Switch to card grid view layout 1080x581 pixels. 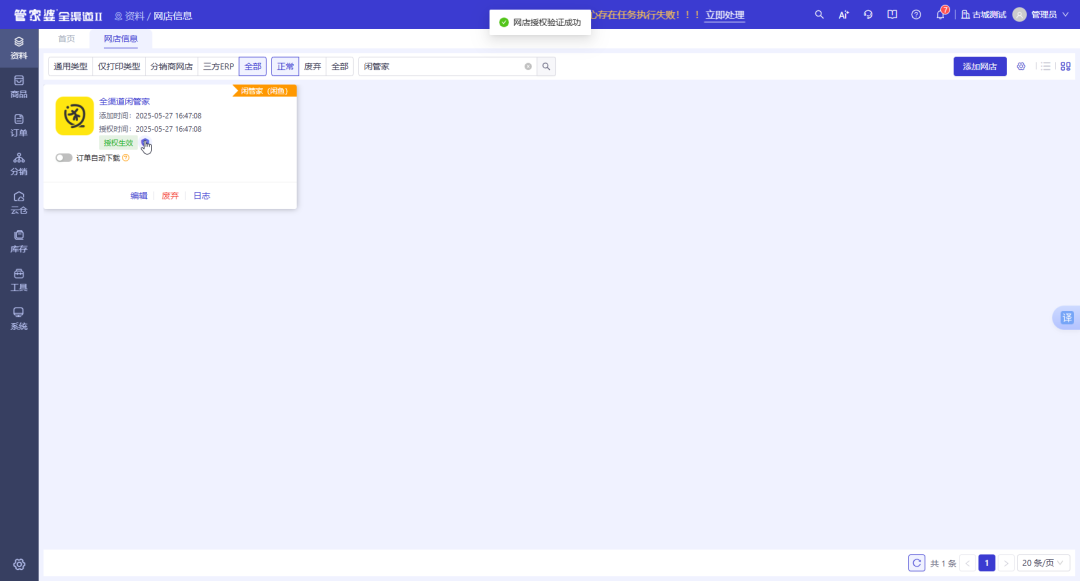point(1066,66)
